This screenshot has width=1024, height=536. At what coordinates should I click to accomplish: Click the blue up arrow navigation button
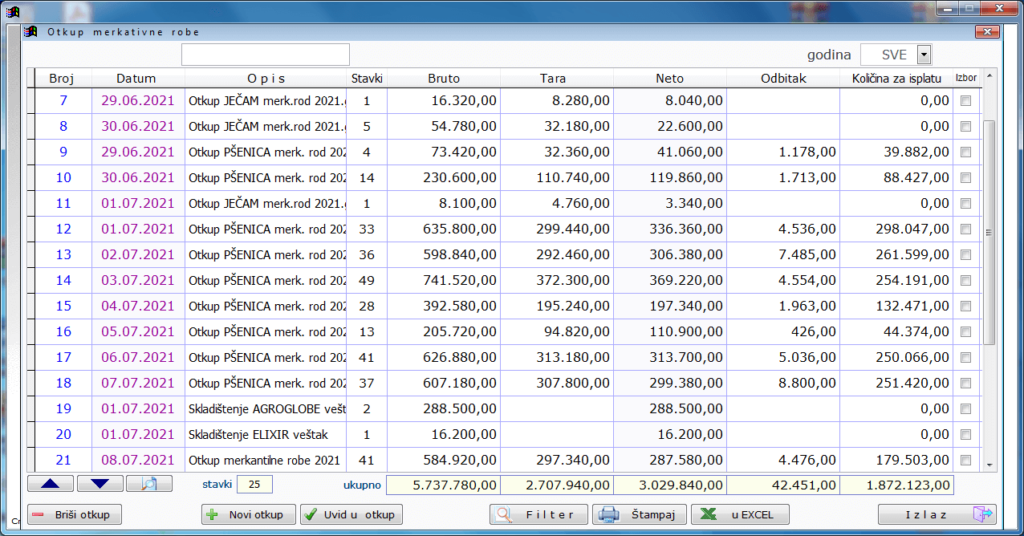tap(50, 484)
